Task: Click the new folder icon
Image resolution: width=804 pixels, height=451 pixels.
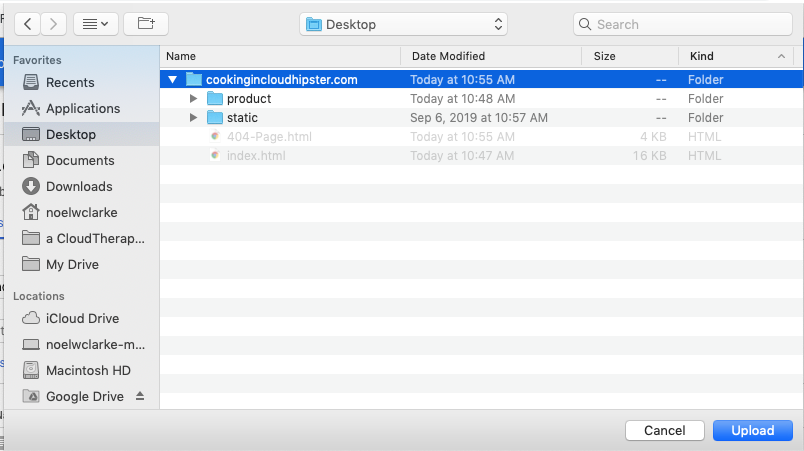Action: pos(146,23)
